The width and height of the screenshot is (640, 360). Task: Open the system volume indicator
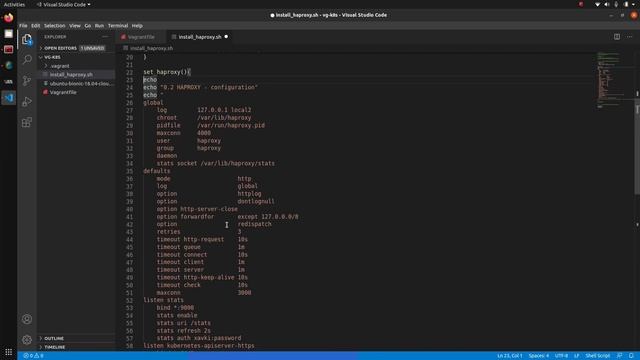607,4
